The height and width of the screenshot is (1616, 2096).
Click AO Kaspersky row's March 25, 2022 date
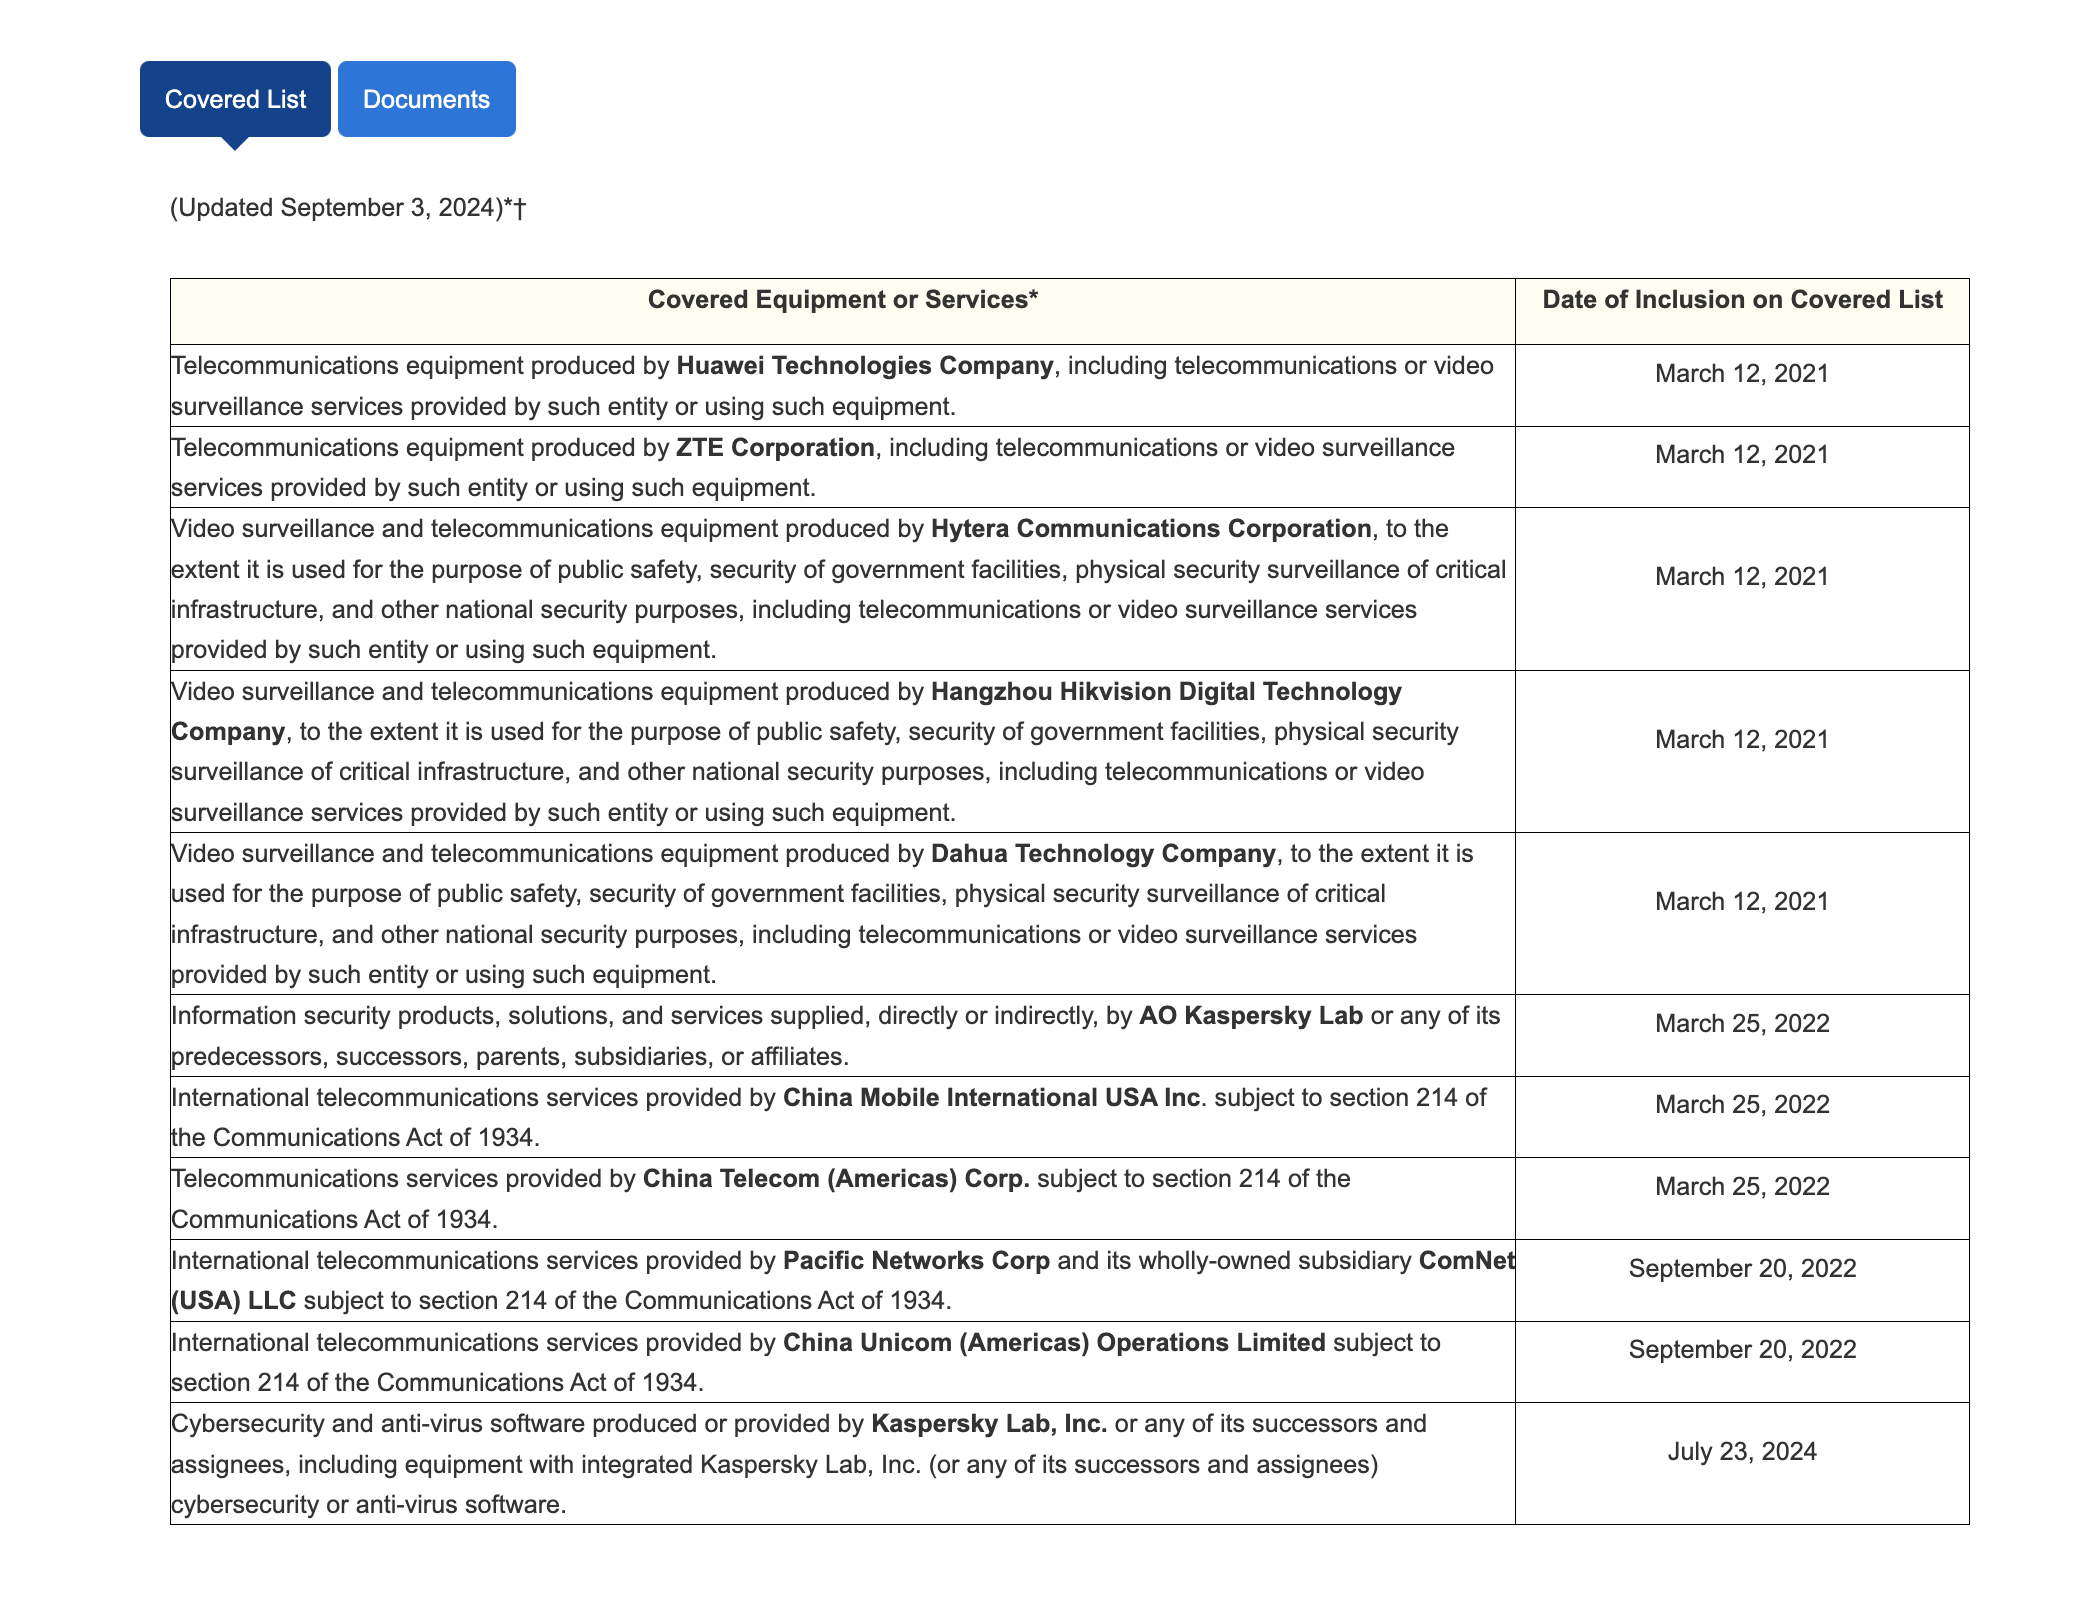coord(1741,1024)
